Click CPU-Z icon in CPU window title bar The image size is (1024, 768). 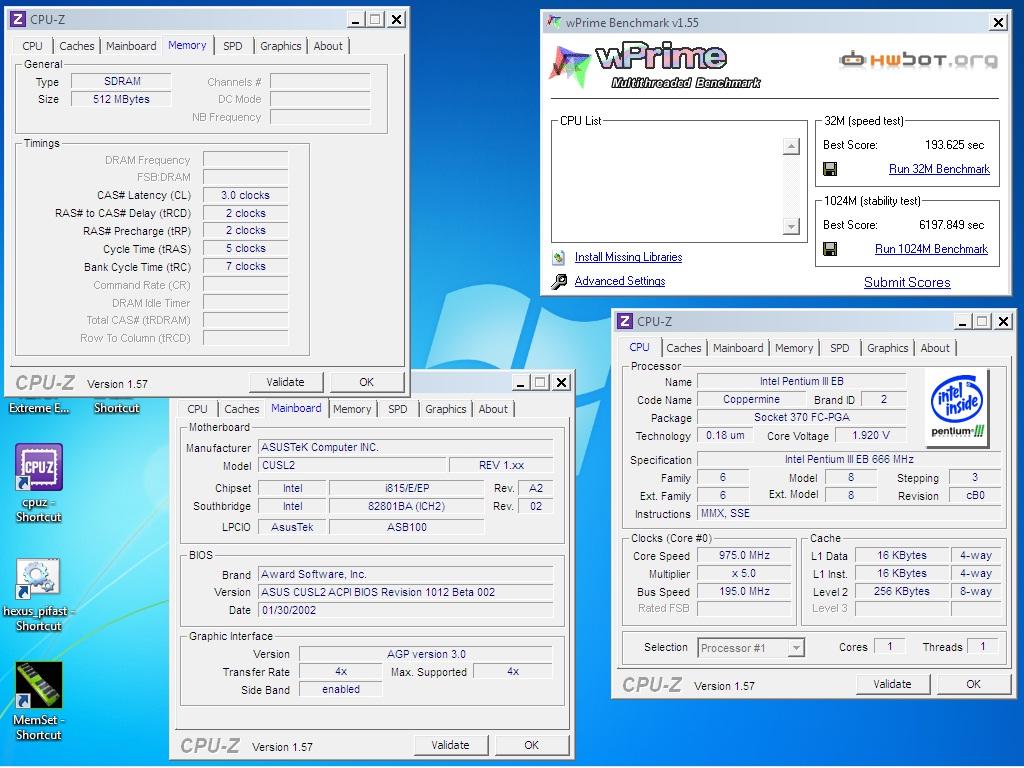(x=625, y=321)
